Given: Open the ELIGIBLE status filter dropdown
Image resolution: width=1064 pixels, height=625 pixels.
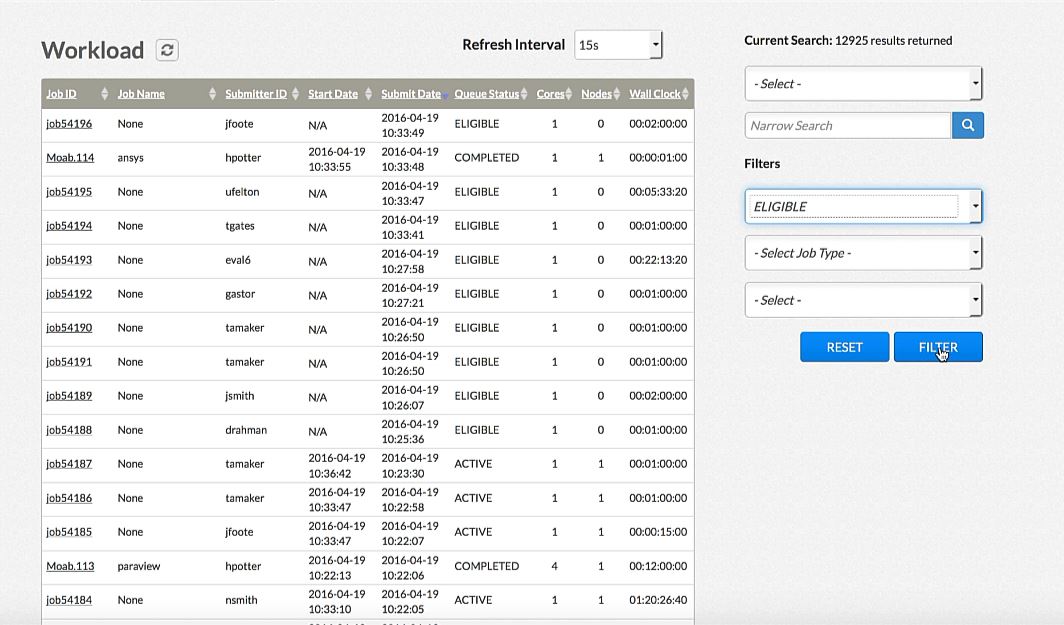Looking at the screenshot, I should pos(863,206).
